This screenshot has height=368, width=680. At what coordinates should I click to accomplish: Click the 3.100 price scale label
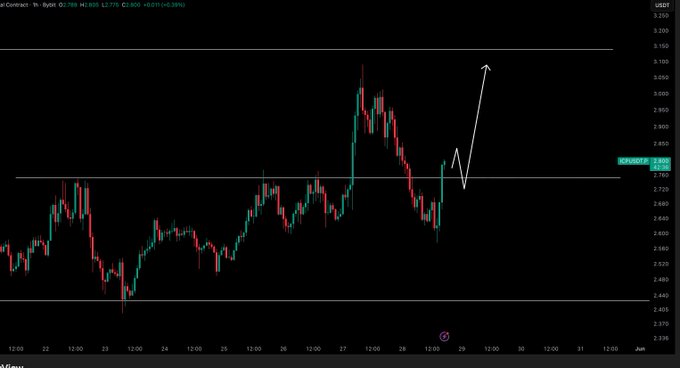[660, 62]
